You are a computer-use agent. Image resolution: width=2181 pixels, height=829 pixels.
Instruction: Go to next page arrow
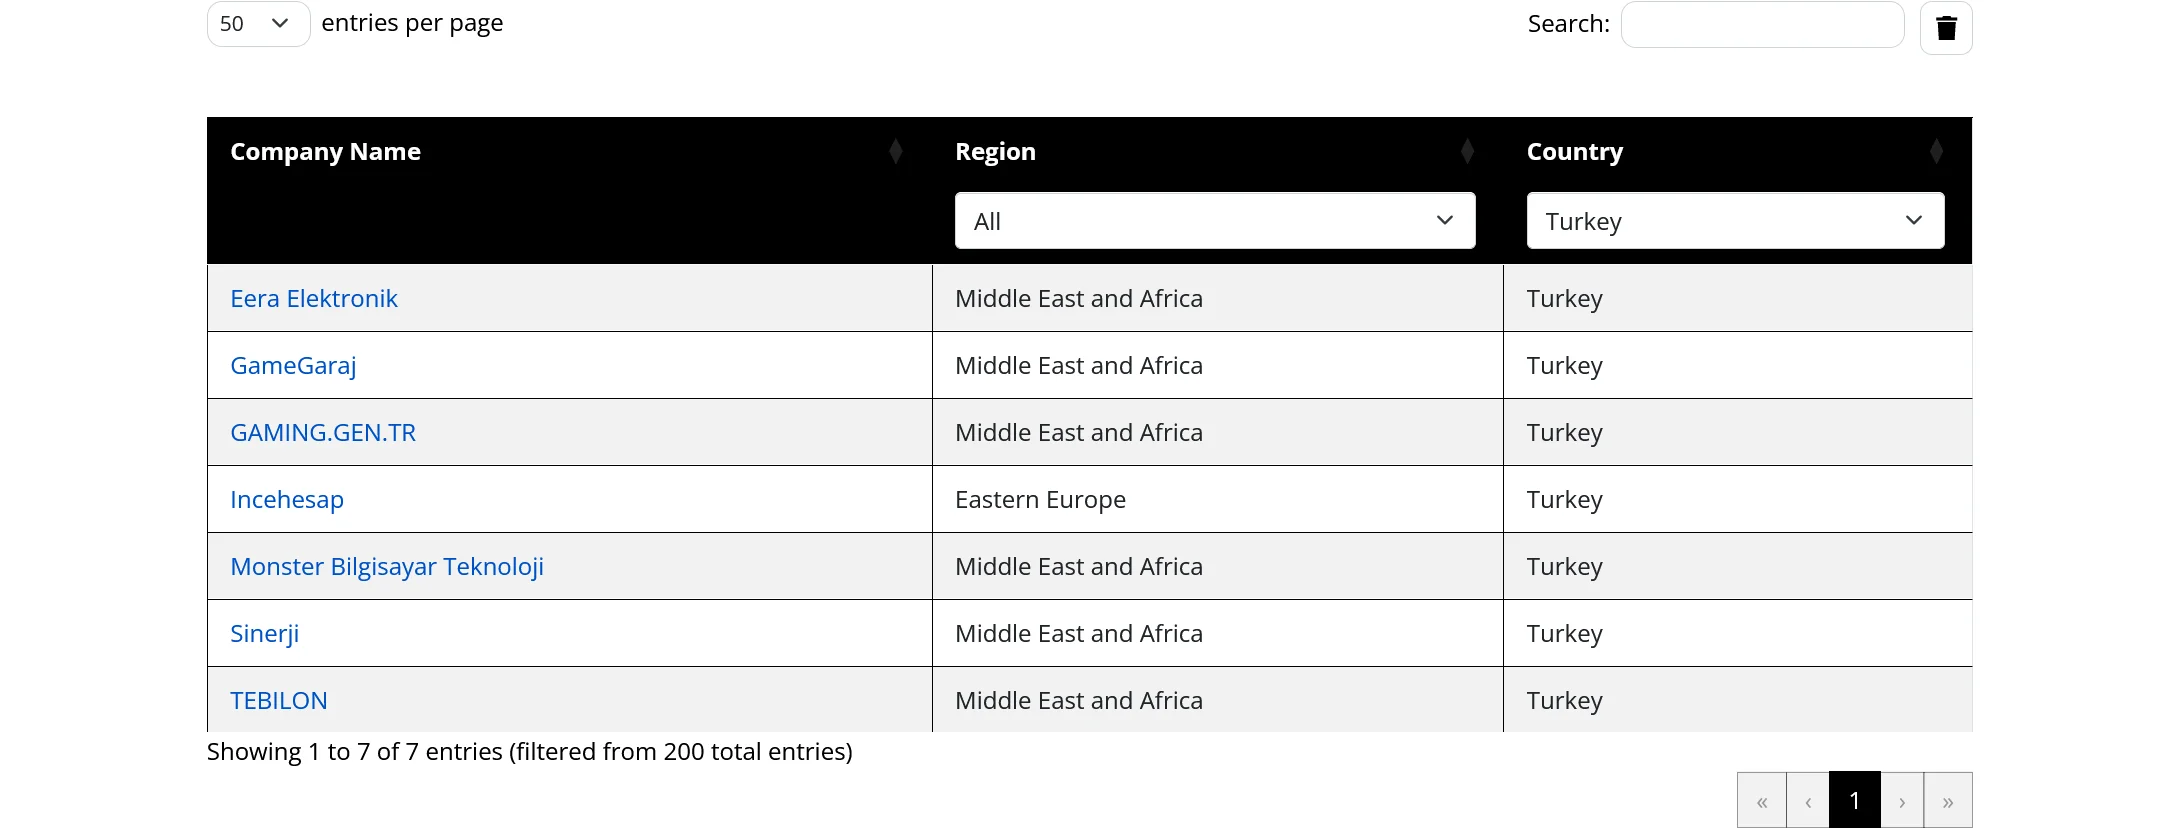1902,801
